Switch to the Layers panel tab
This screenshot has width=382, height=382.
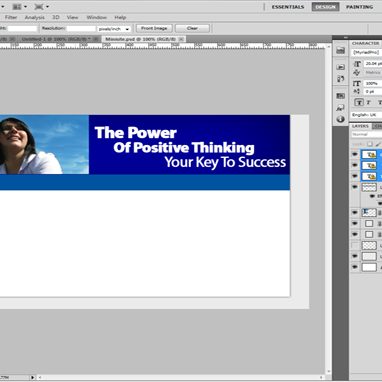click(360, 126)
